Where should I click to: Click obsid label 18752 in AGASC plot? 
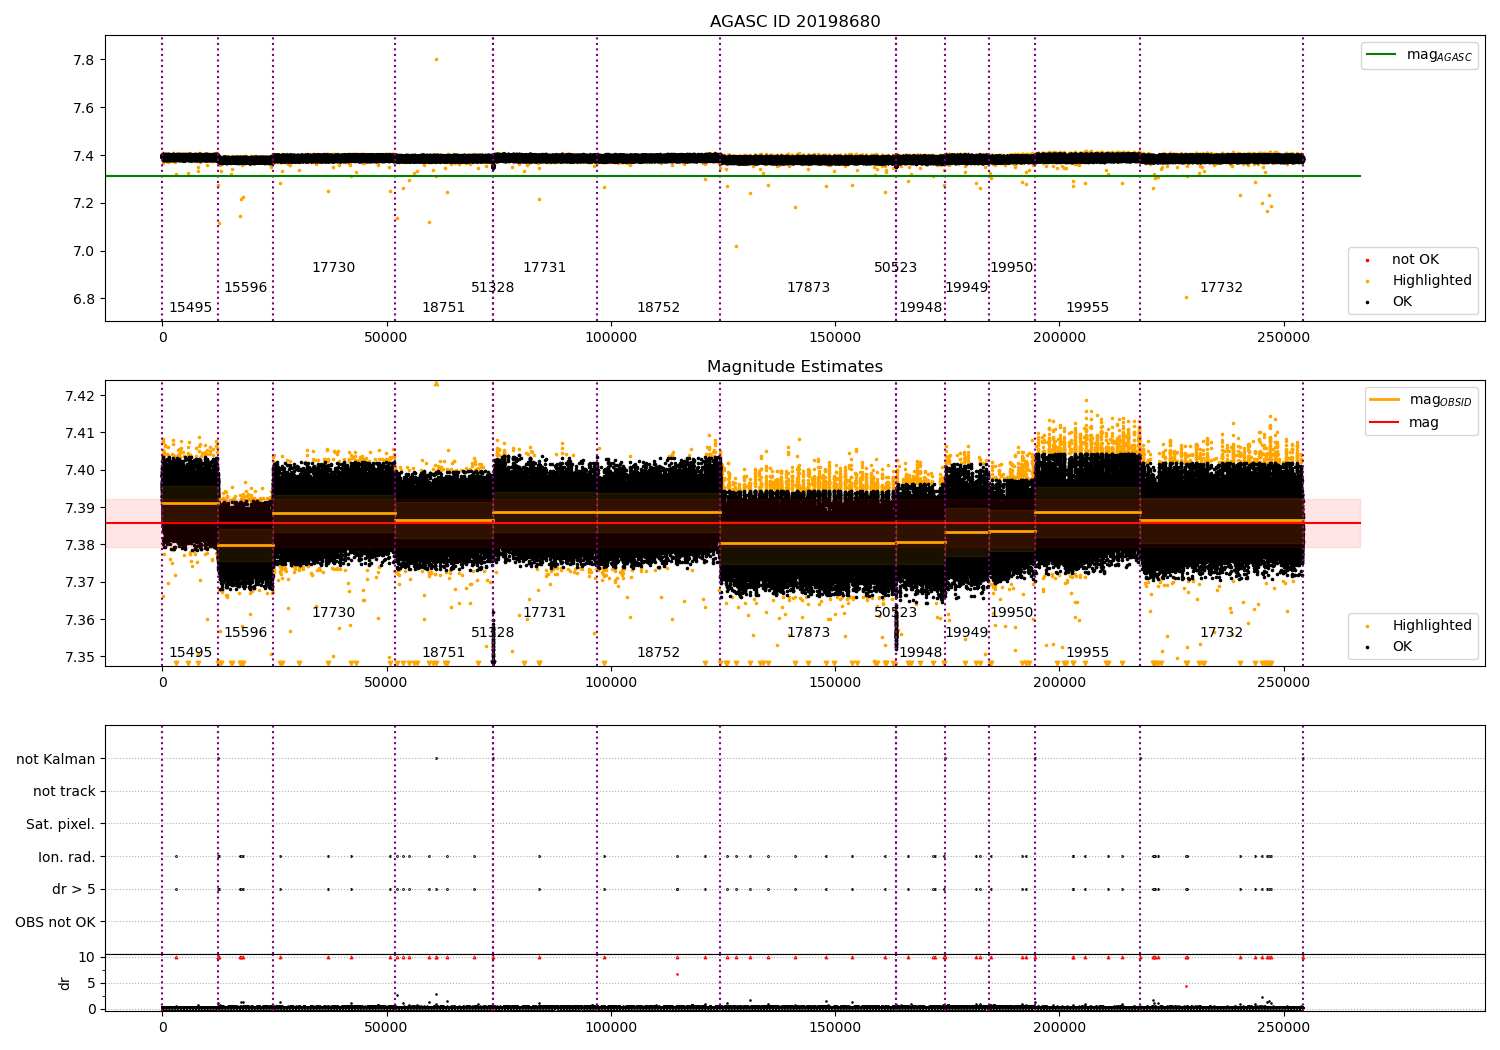click(658, 308)
